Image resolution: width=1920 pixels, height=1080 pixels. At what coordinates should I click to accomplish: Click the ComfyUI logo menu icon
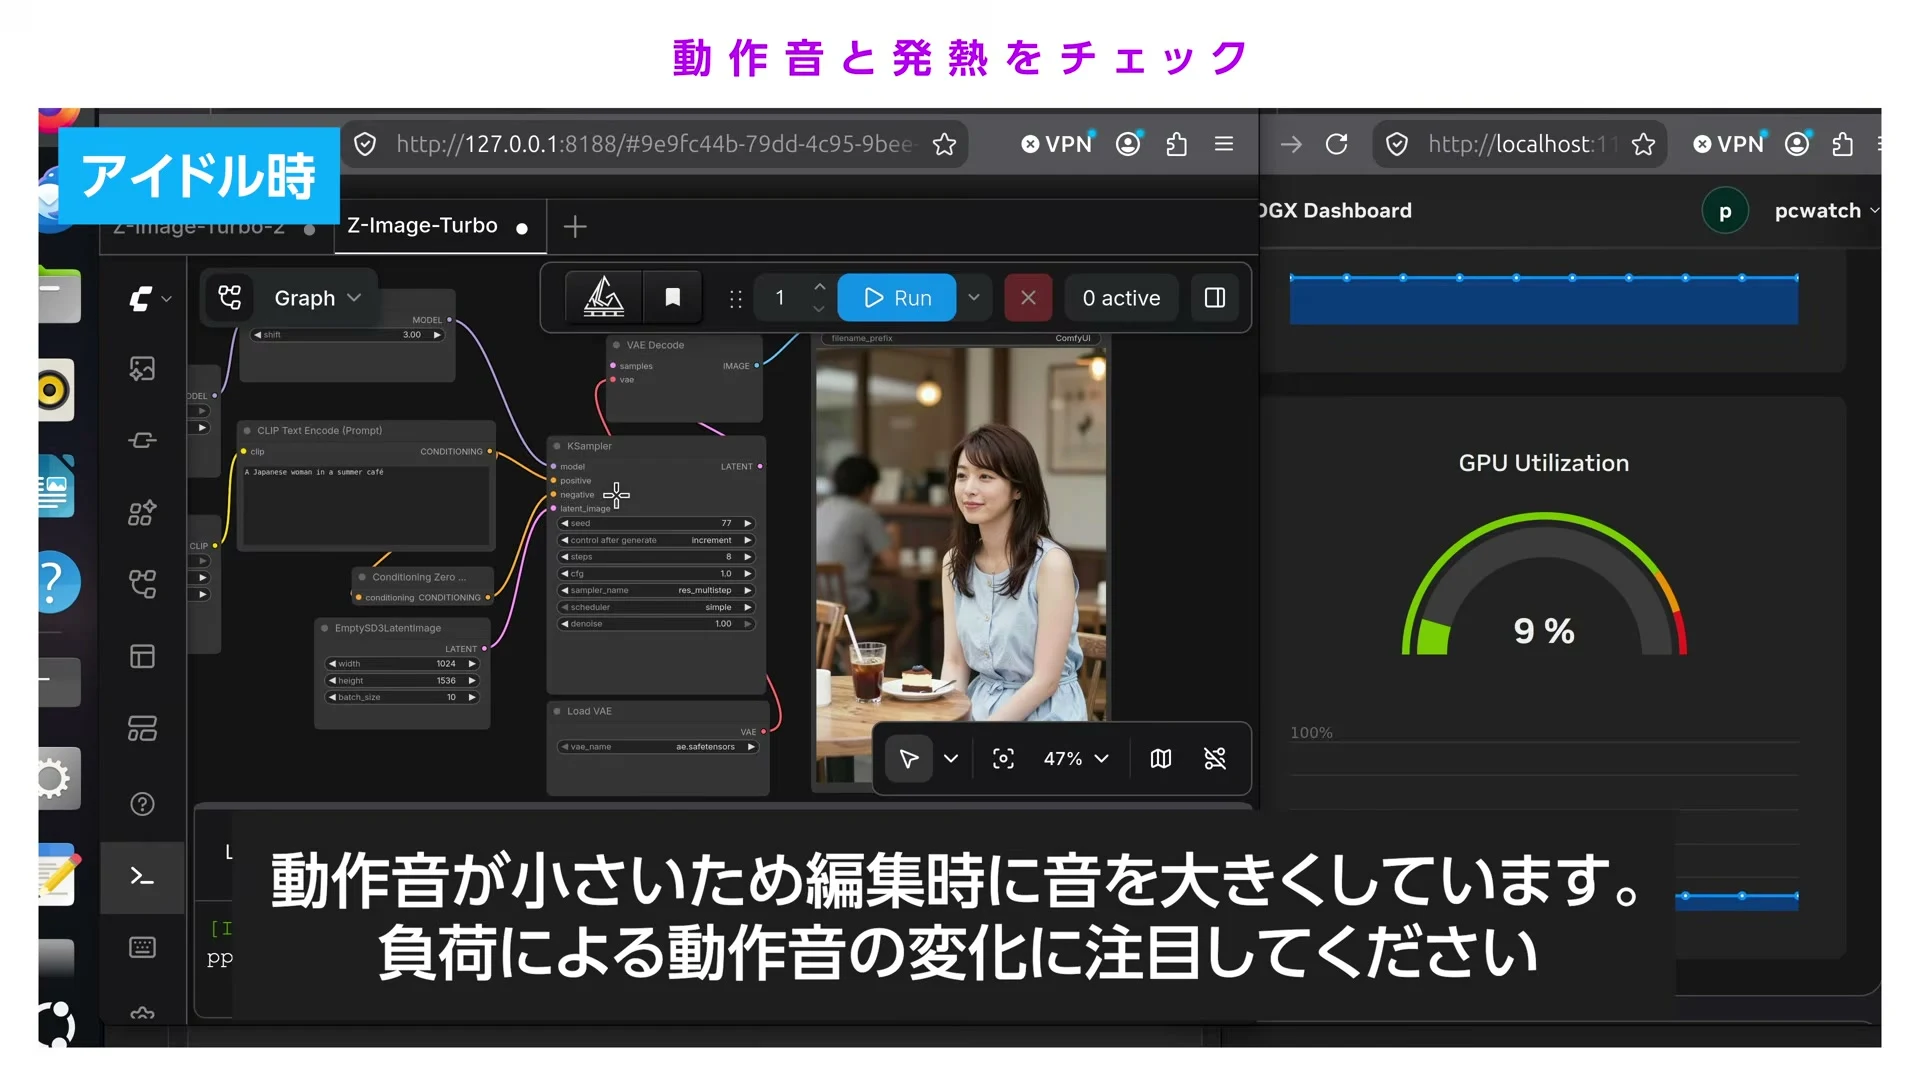point(141,298)
